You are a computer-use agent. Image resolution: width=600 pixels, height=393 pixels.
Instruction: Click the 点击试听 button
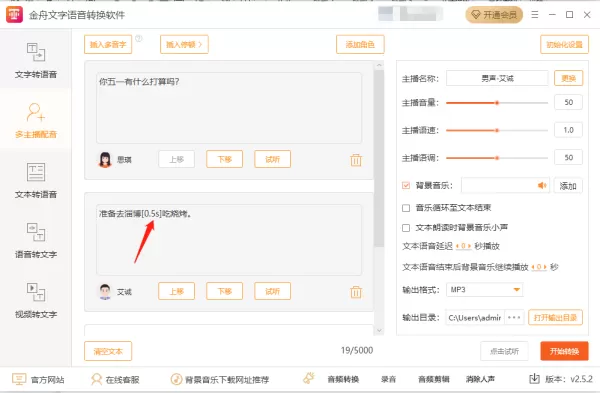(504, 351)
